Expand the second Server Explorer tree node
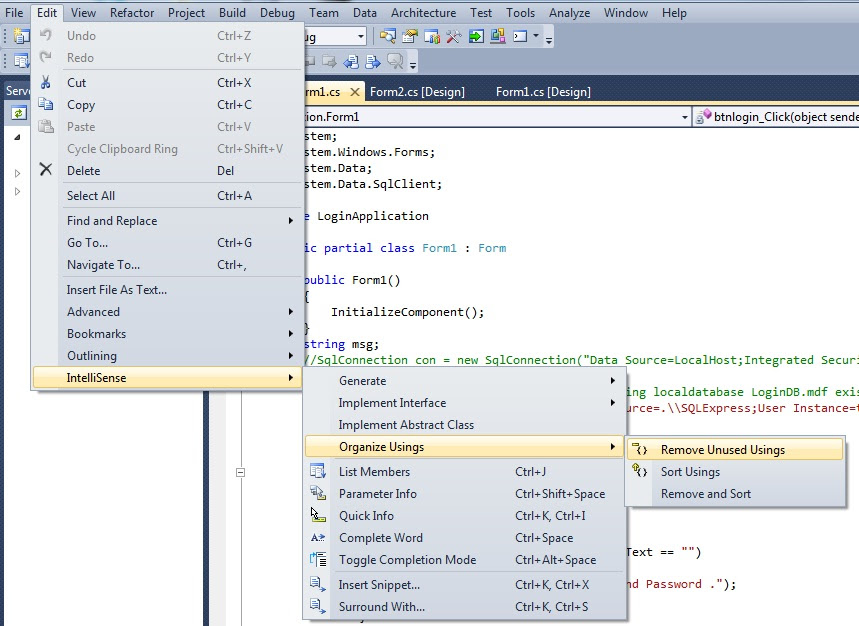The width and height of the screenshot is (859, 626). click(x=17, y=173)
